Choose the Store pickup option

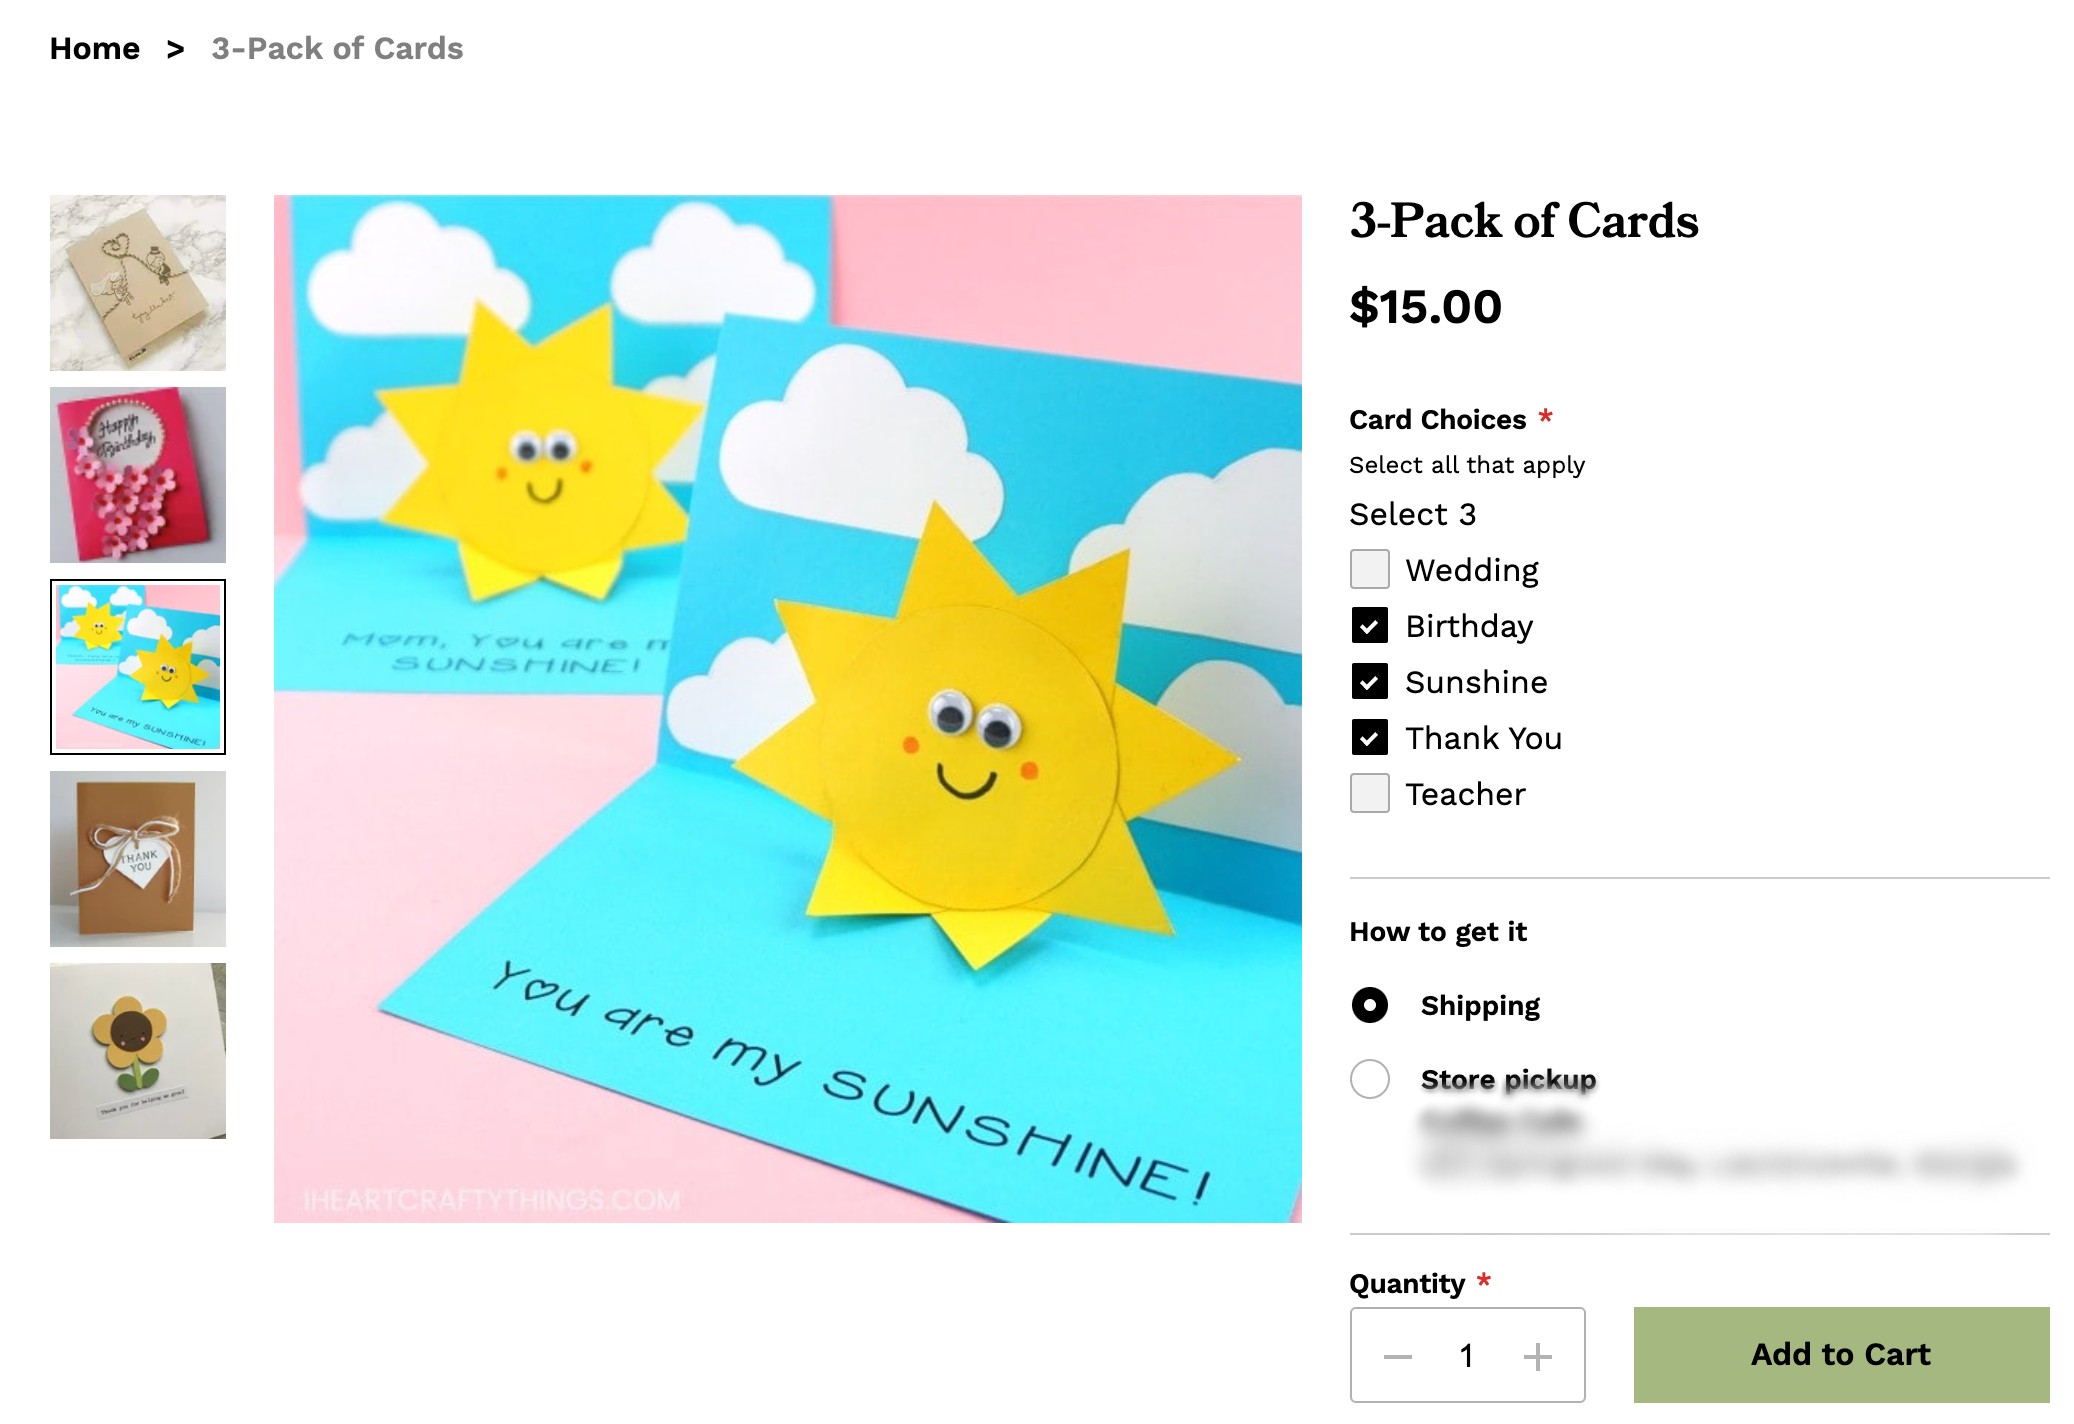[x=1369, y=1079]
